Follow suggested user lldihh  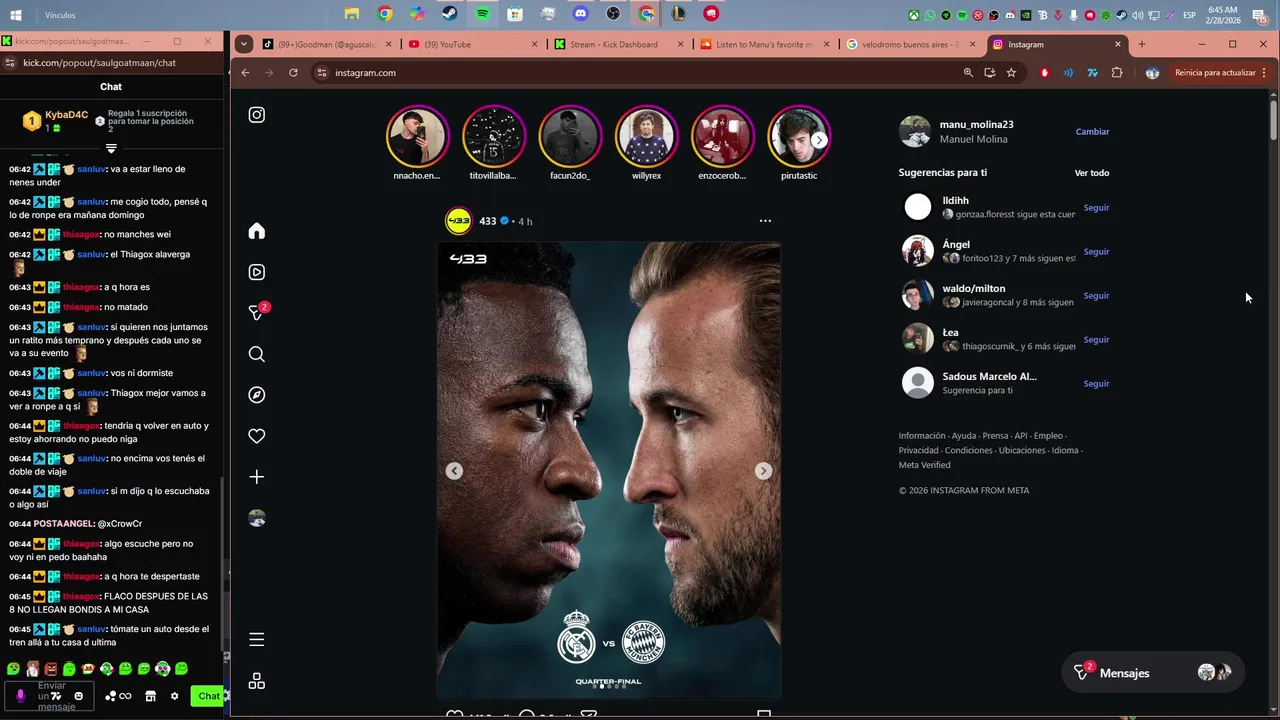pos(1096,208)
